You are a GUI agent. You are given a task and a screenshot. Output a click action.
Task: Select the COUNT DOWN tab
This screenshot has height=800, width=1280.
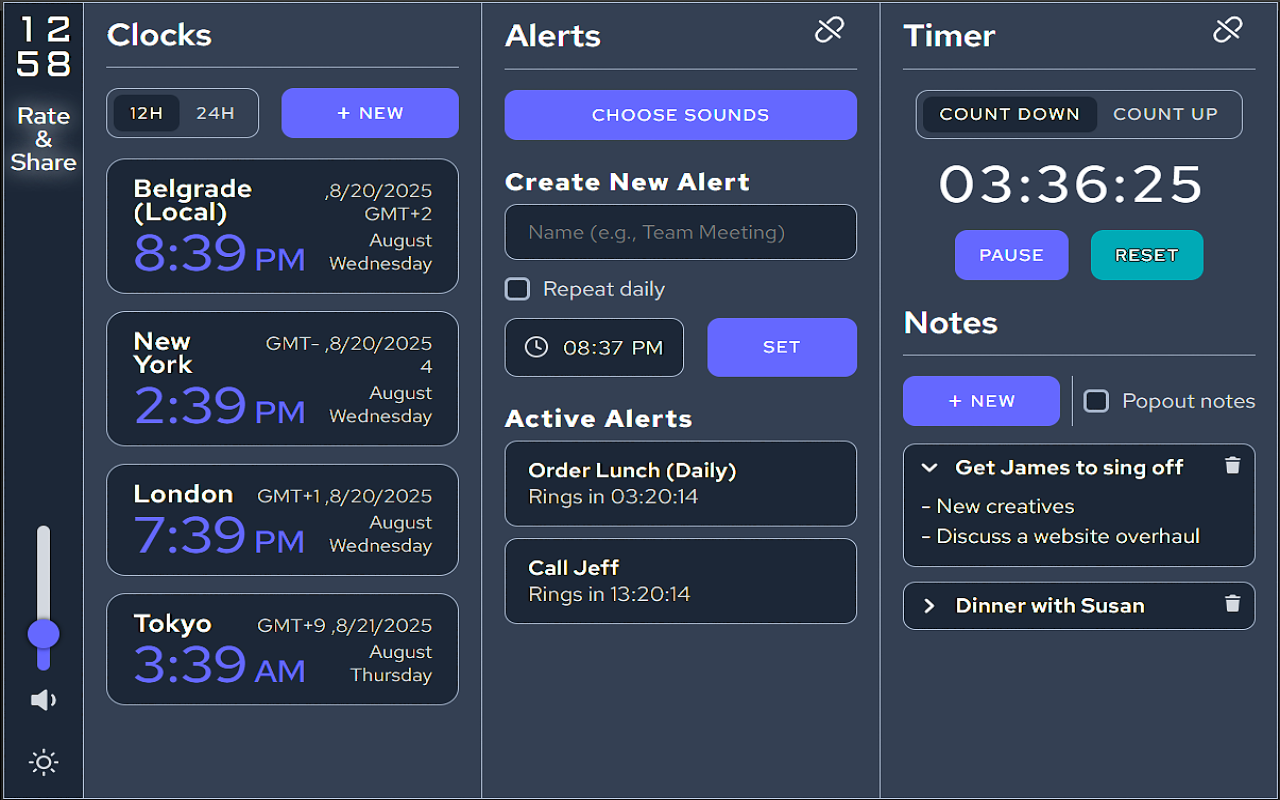point(1010,114)
